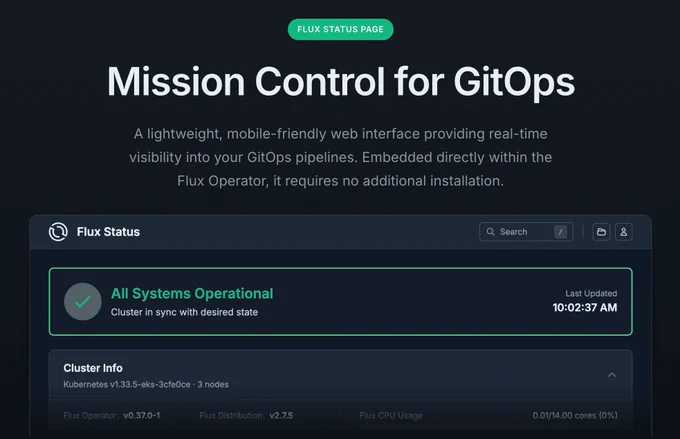This screenshot has width=680, height=439.
Task: Collapse the Cluster Info section chevron
Action: point(612,375)
